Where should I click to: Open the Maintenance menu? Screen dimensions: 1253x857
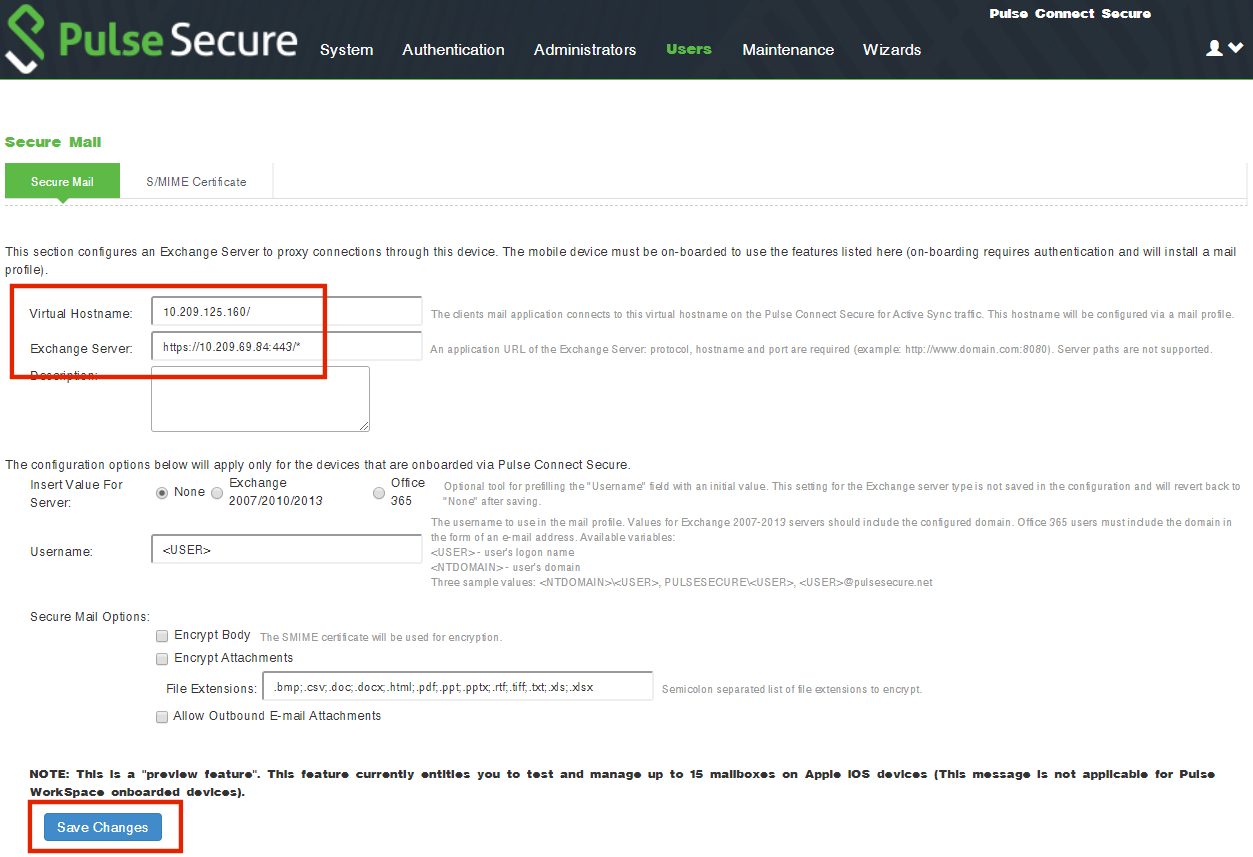point(788,50)
